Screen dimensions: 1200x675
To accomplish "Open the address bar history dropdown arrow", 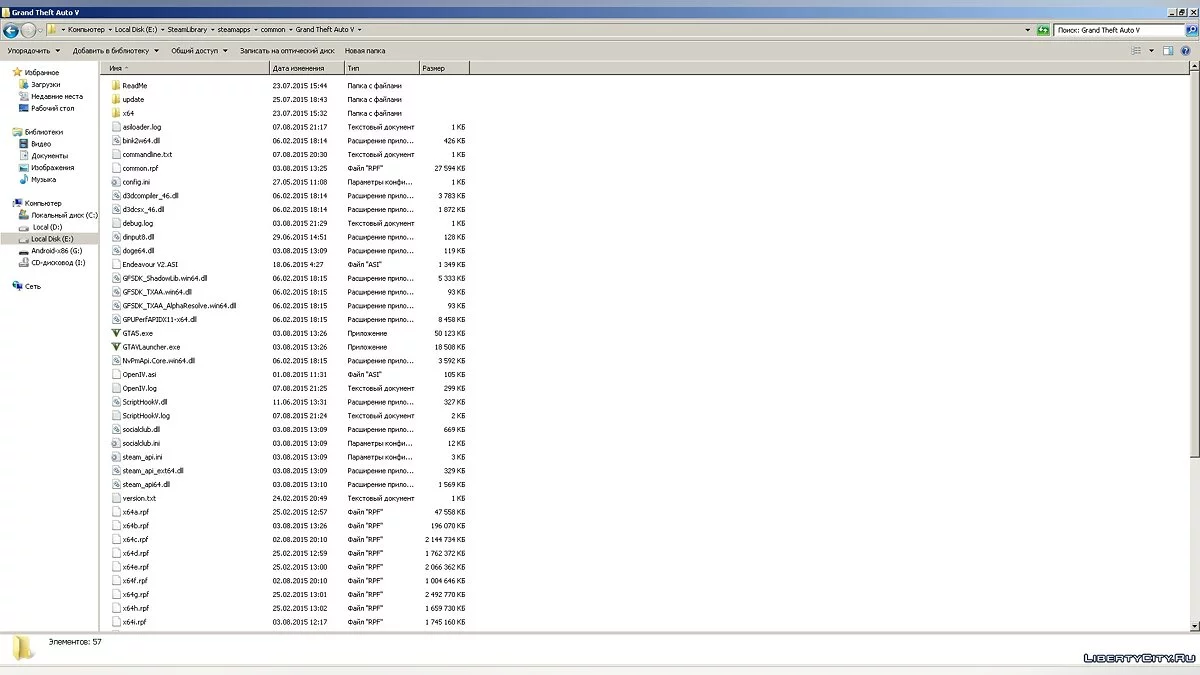I will tap(1029, 30).
